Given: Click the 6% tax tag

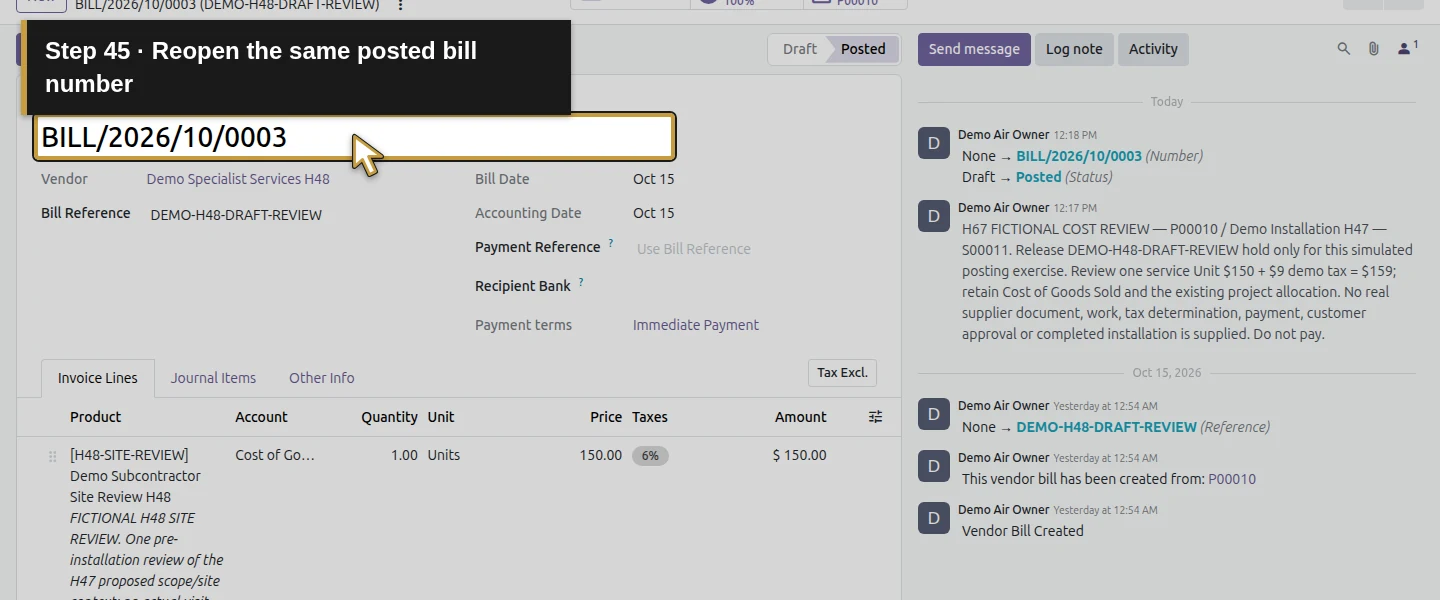Looking at the screenshot, I should pyautogui.click(x=650, y=456).
